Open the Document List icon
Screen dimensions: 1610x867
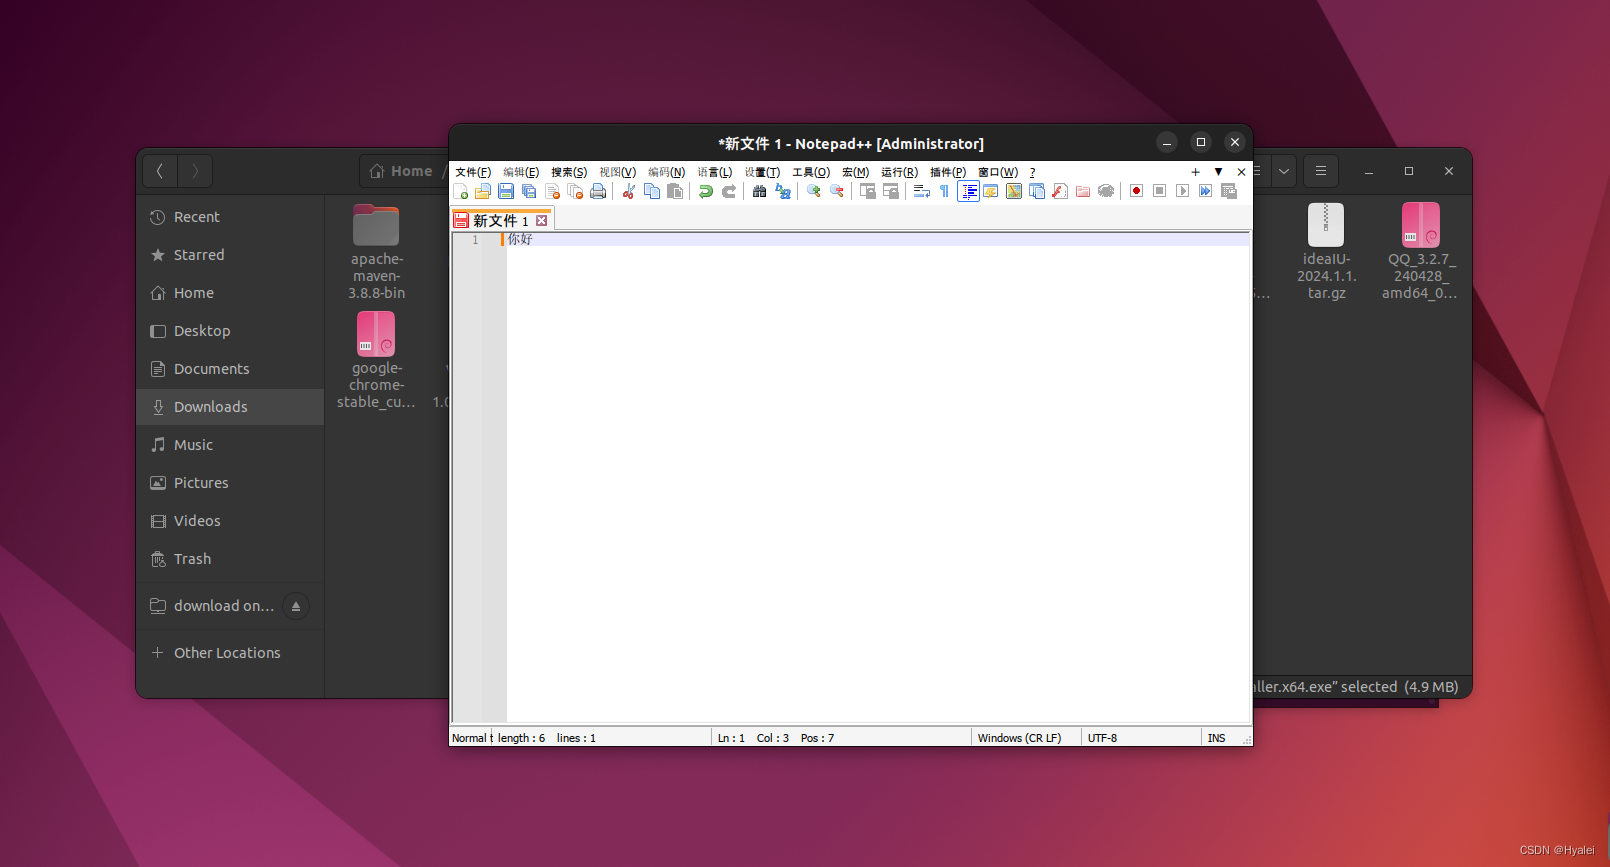coord(1037,191)
